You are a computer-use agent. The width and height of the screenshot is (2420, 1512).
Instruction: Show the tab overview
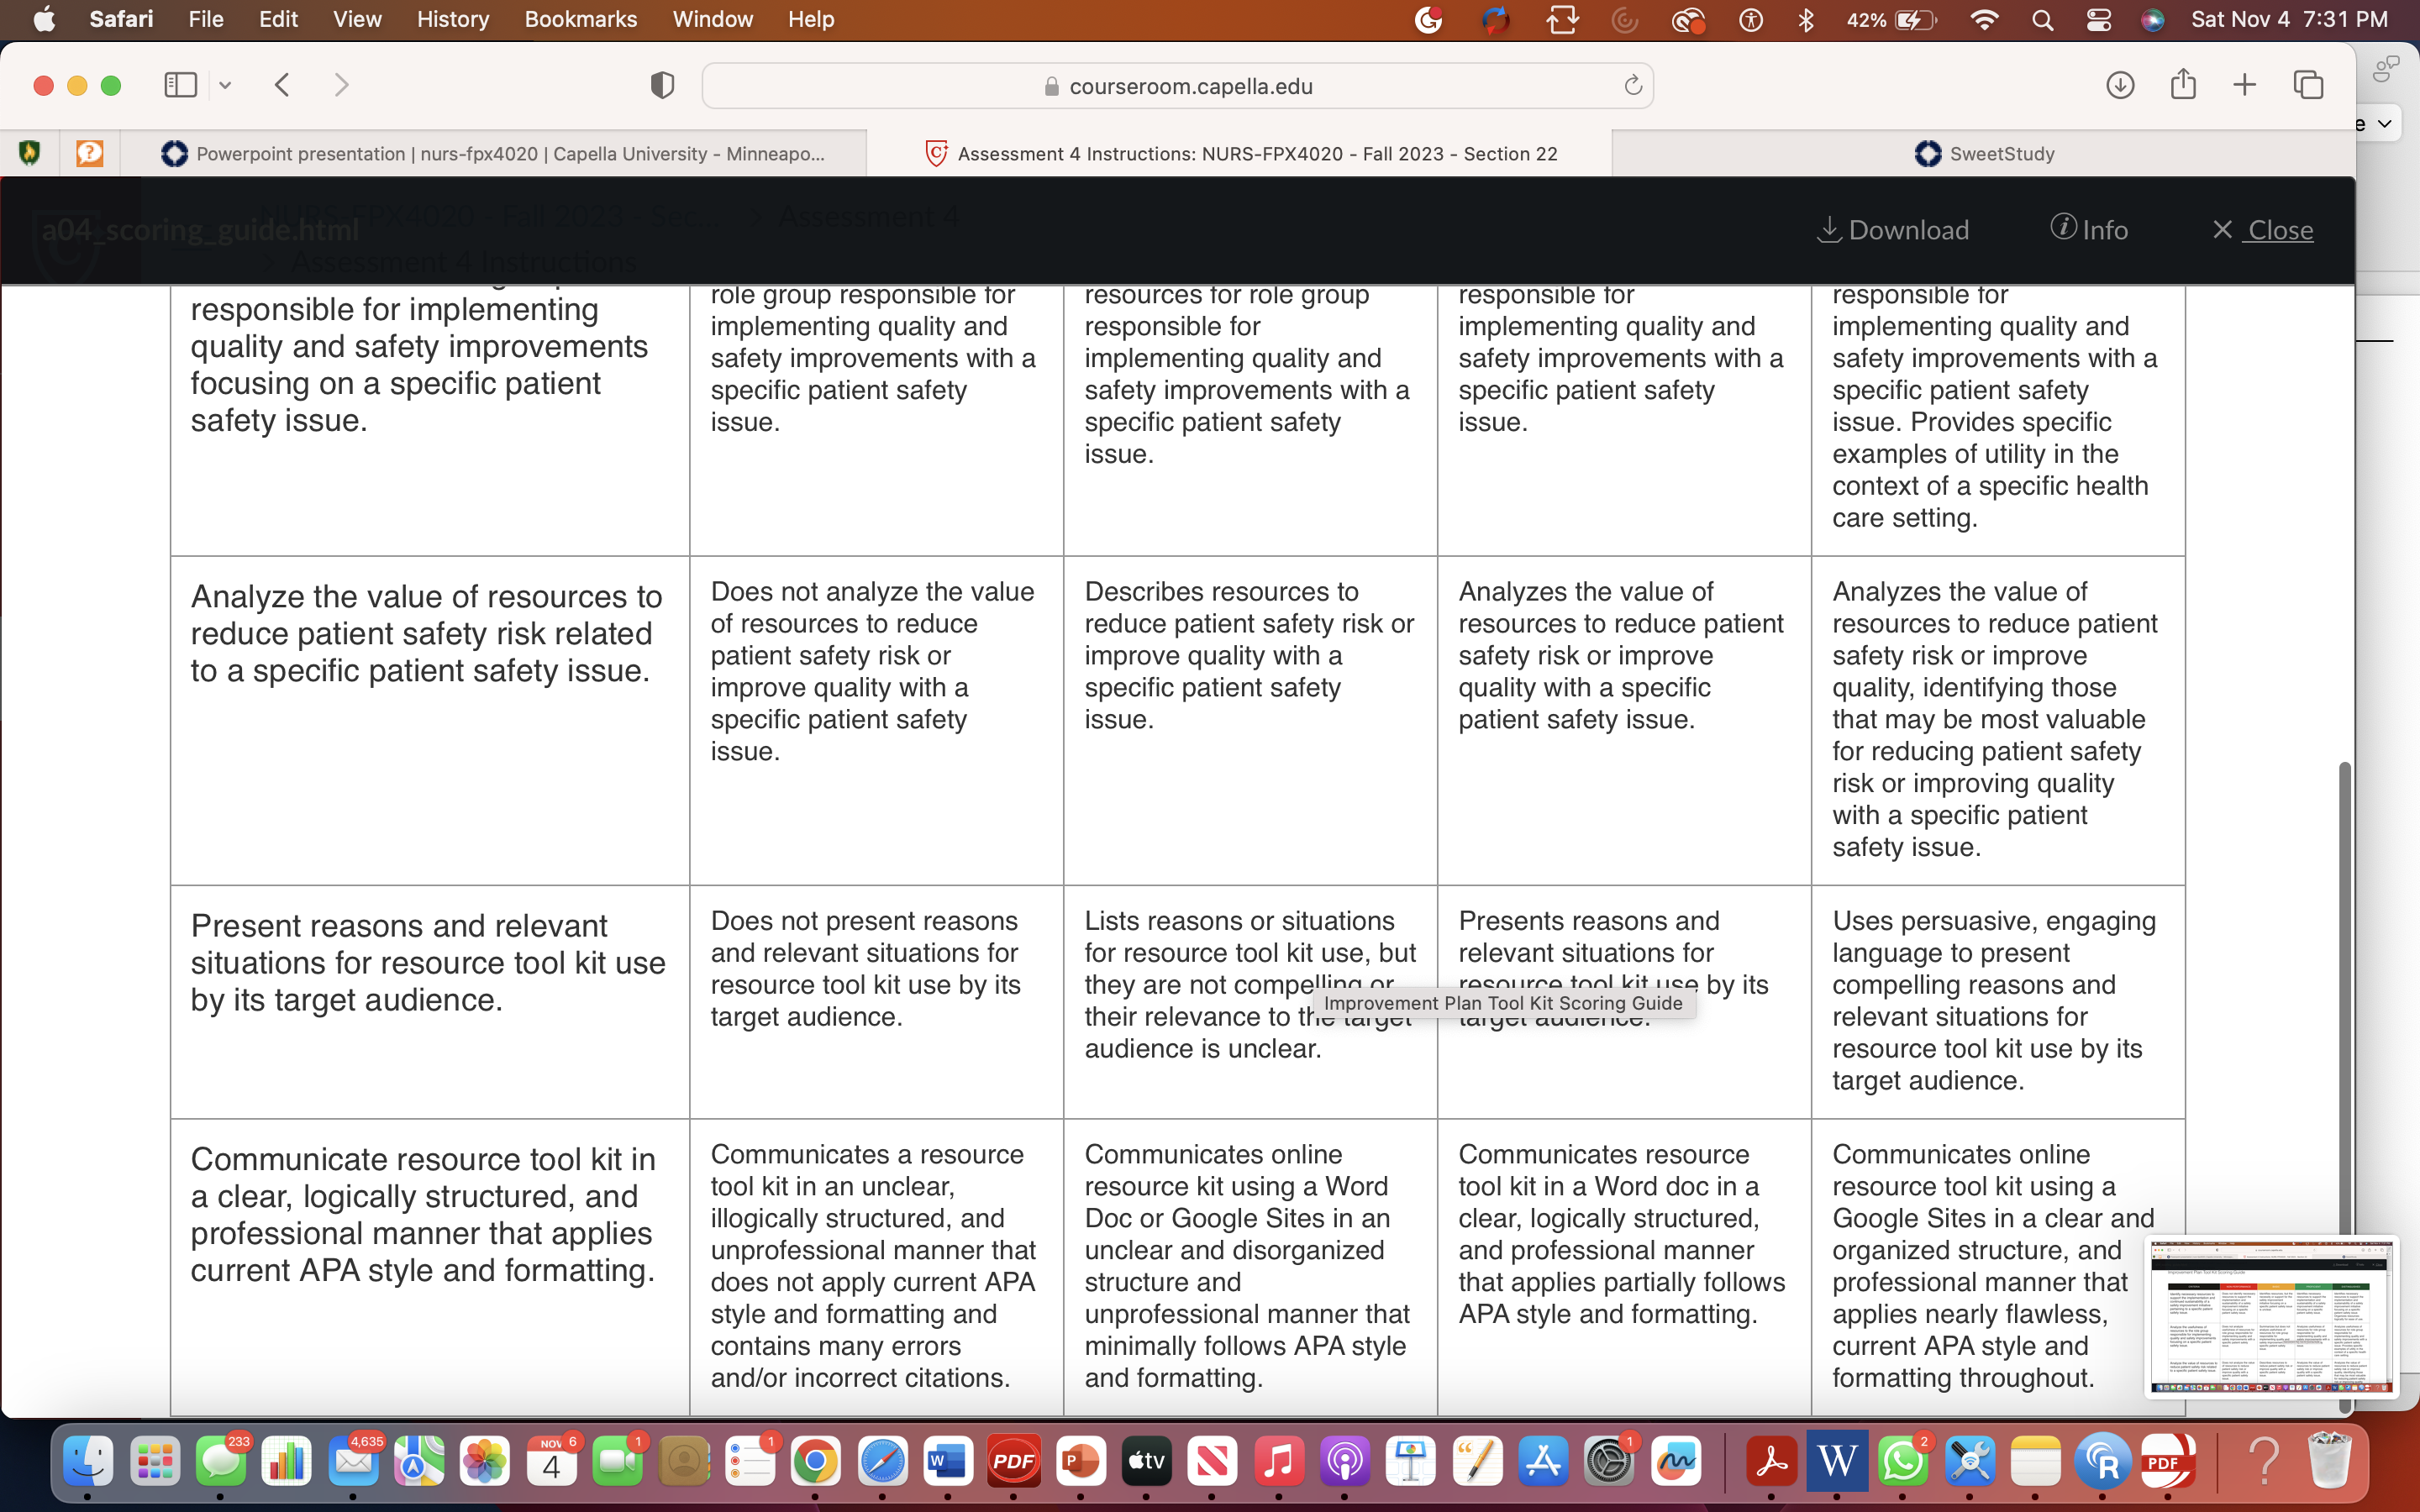2308,85
